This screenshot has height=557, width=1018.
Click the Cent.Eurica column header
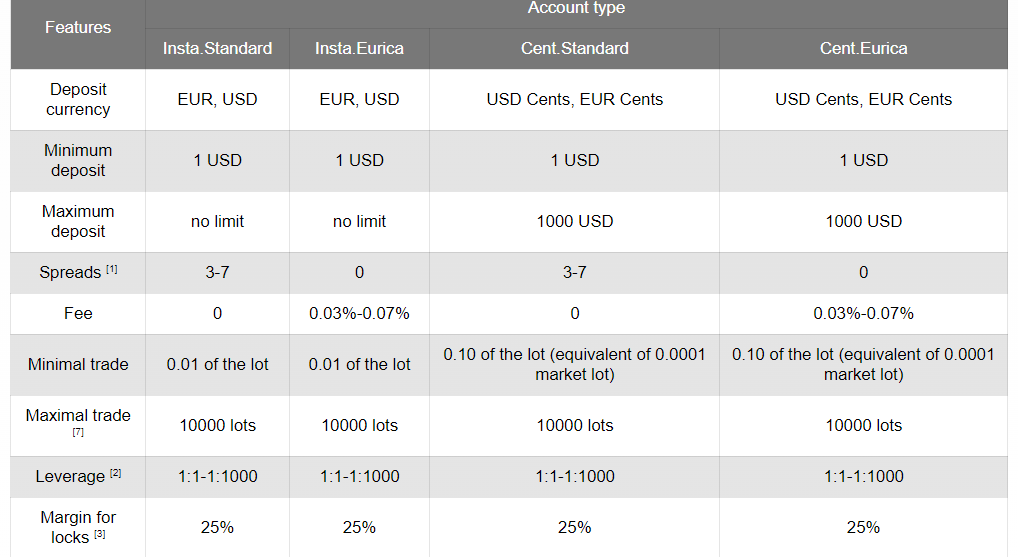click(863, 49)
